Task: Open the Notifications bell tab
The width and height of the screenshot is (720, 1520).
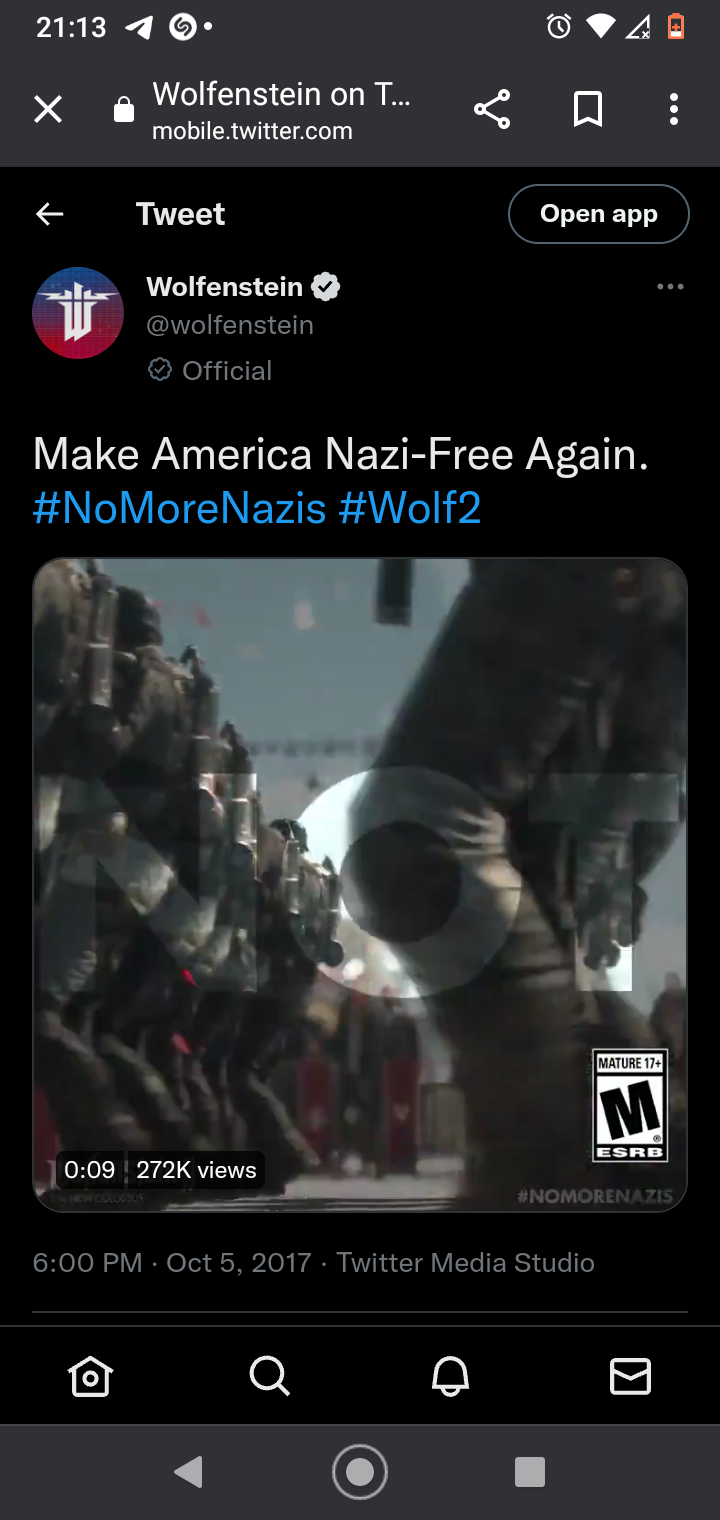Action: 450,1377
